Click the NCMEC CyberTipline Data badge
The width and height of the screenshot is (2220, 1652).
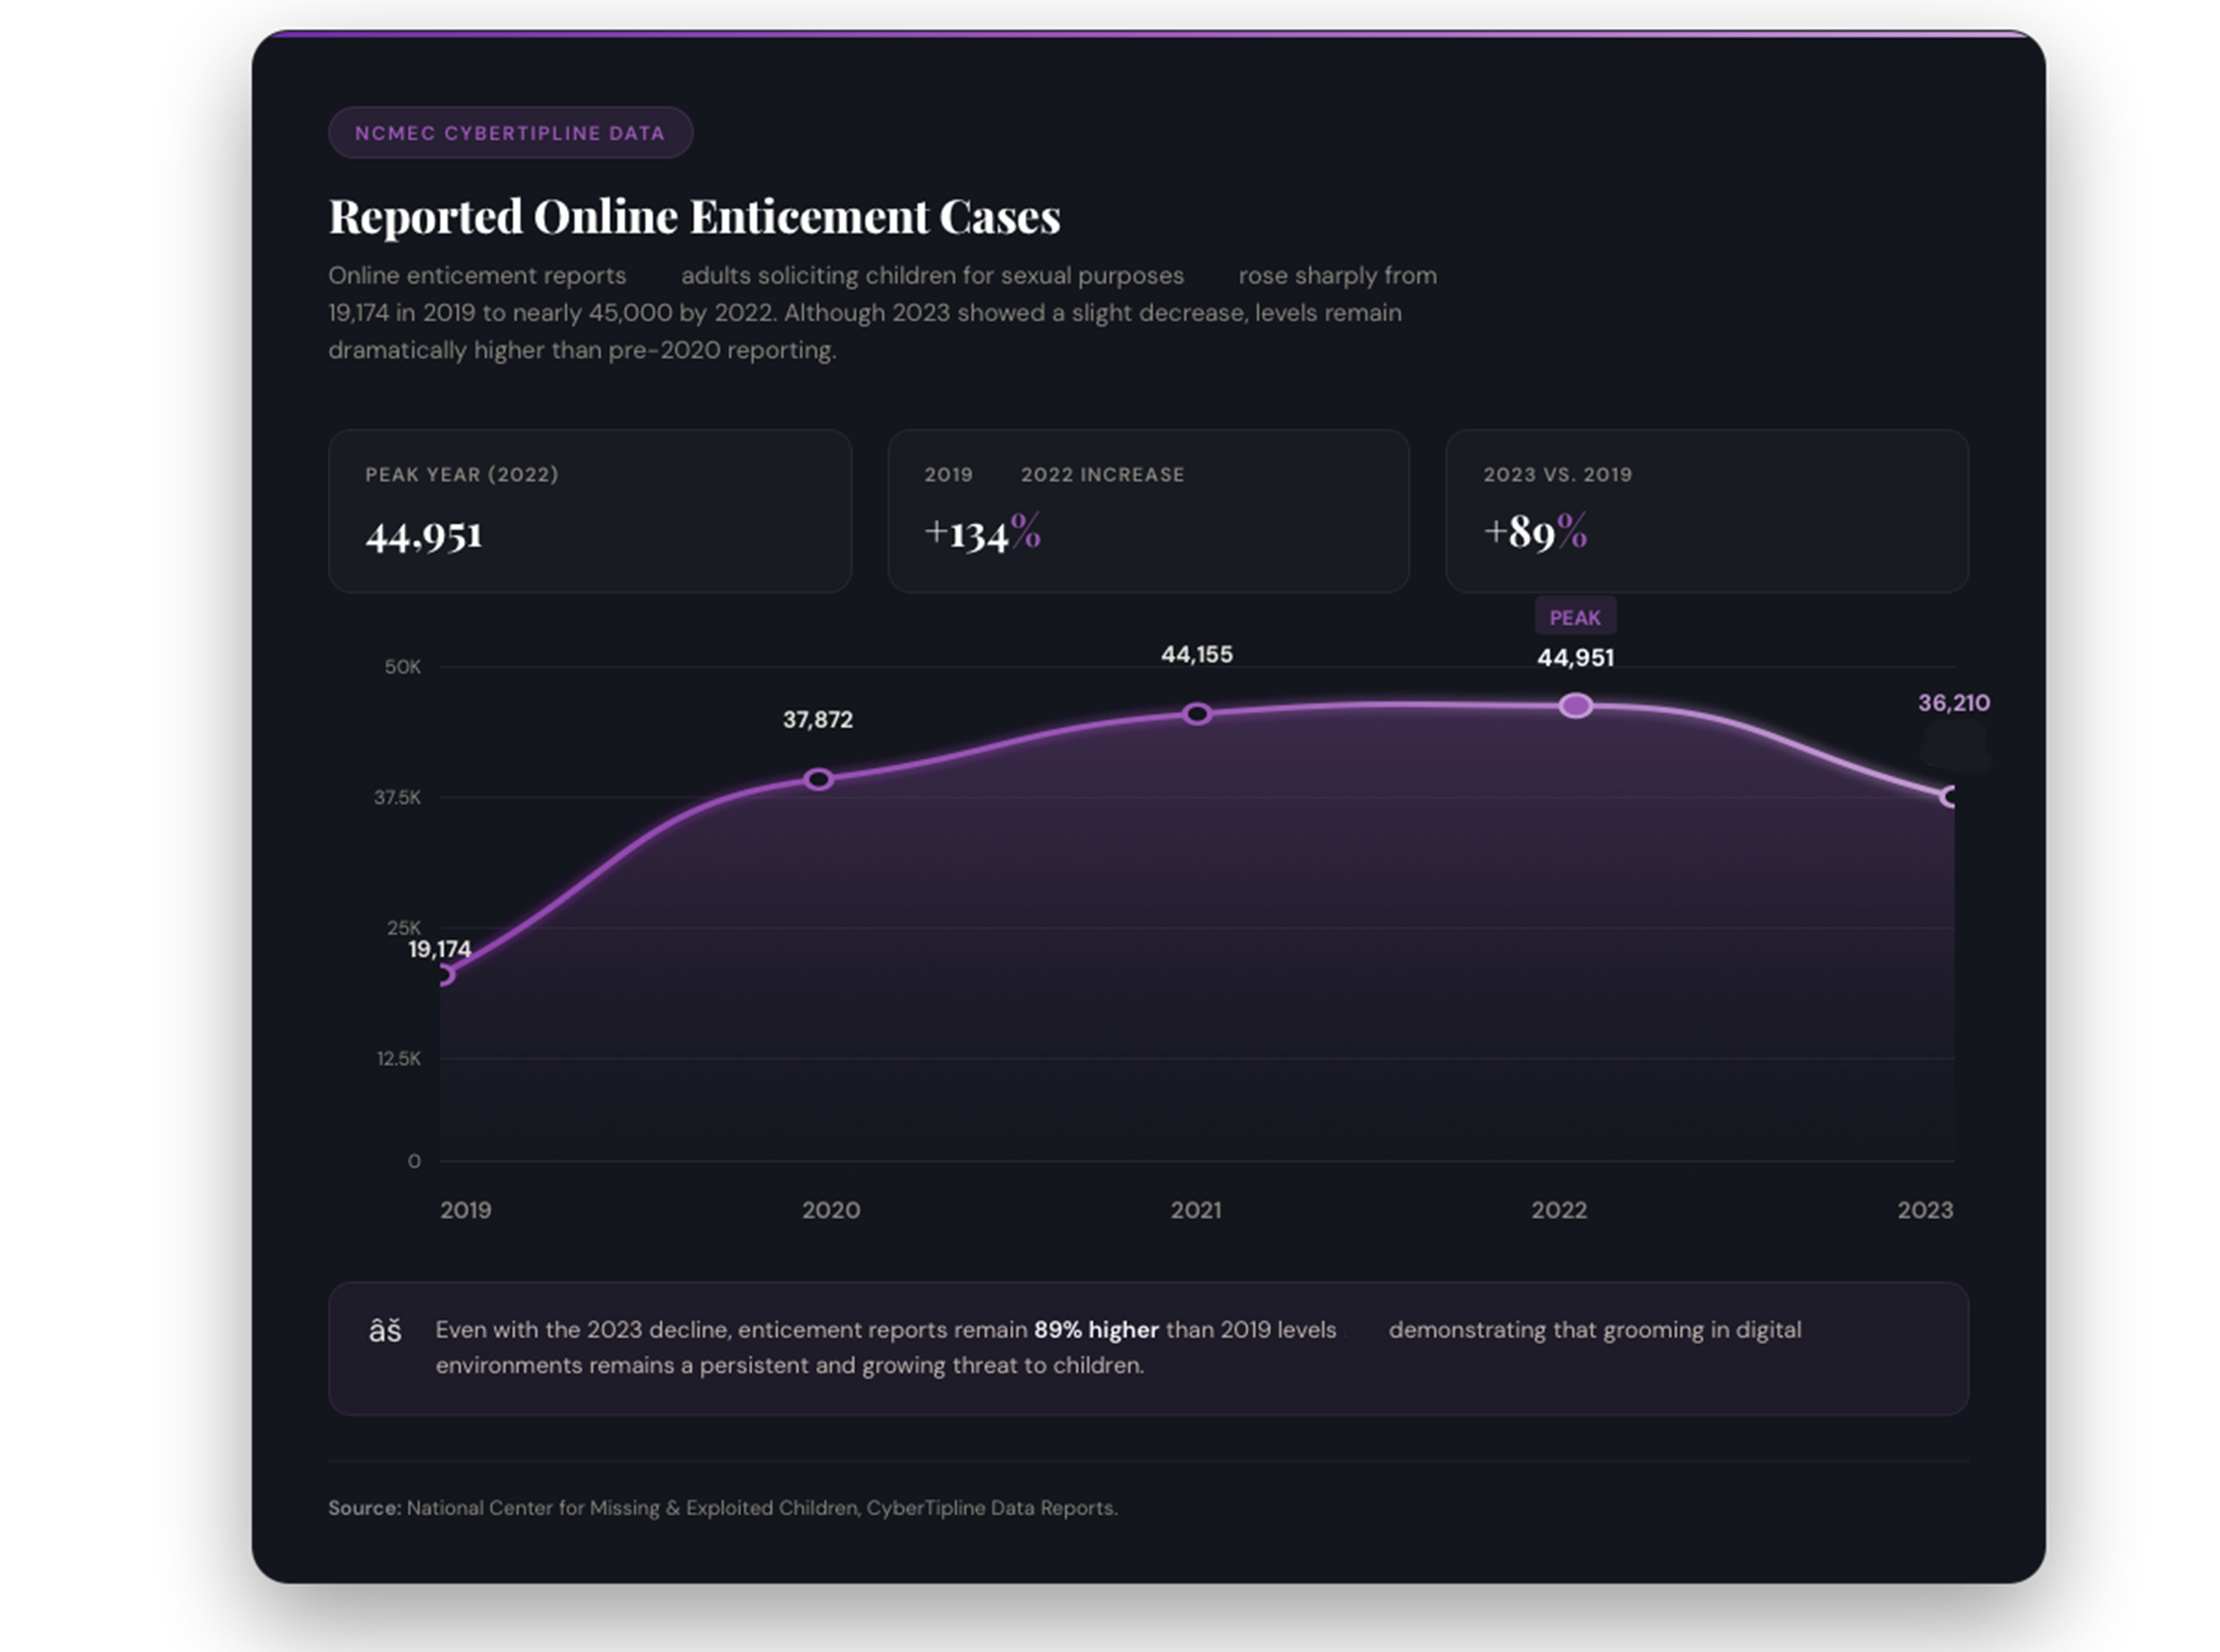tap(510, 133)
